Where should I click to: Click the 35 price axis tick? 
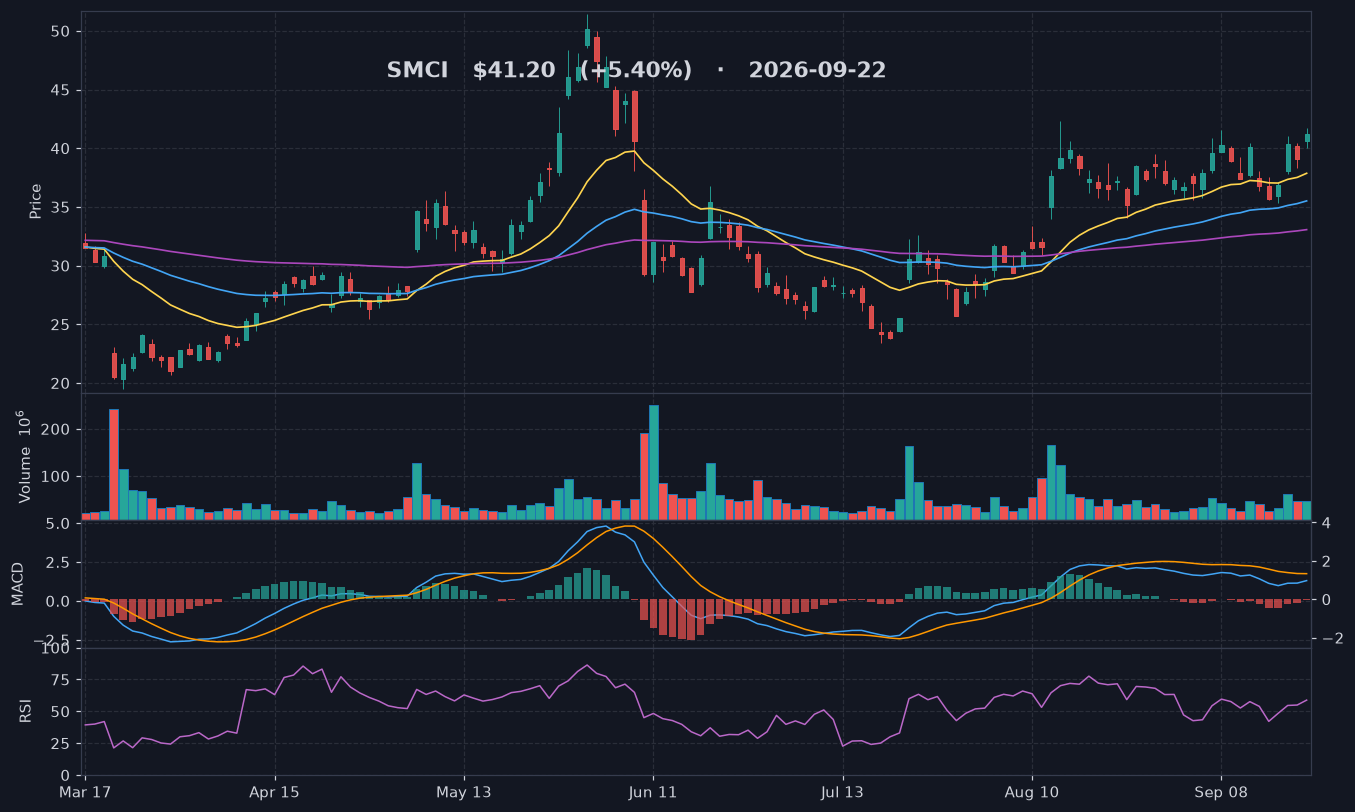[60, 208]
